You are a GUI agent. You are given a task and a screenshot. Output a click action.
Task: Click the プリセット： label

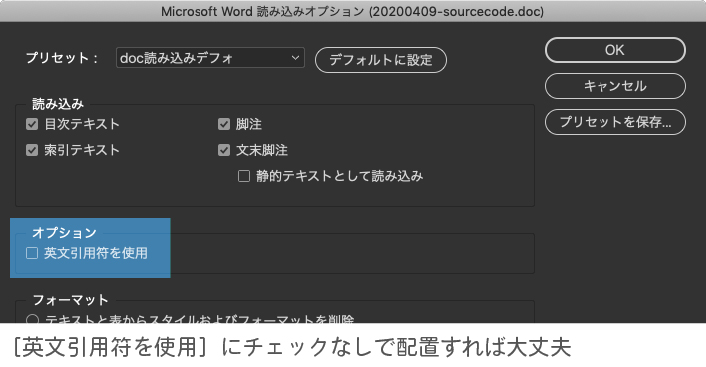(62, 58)
